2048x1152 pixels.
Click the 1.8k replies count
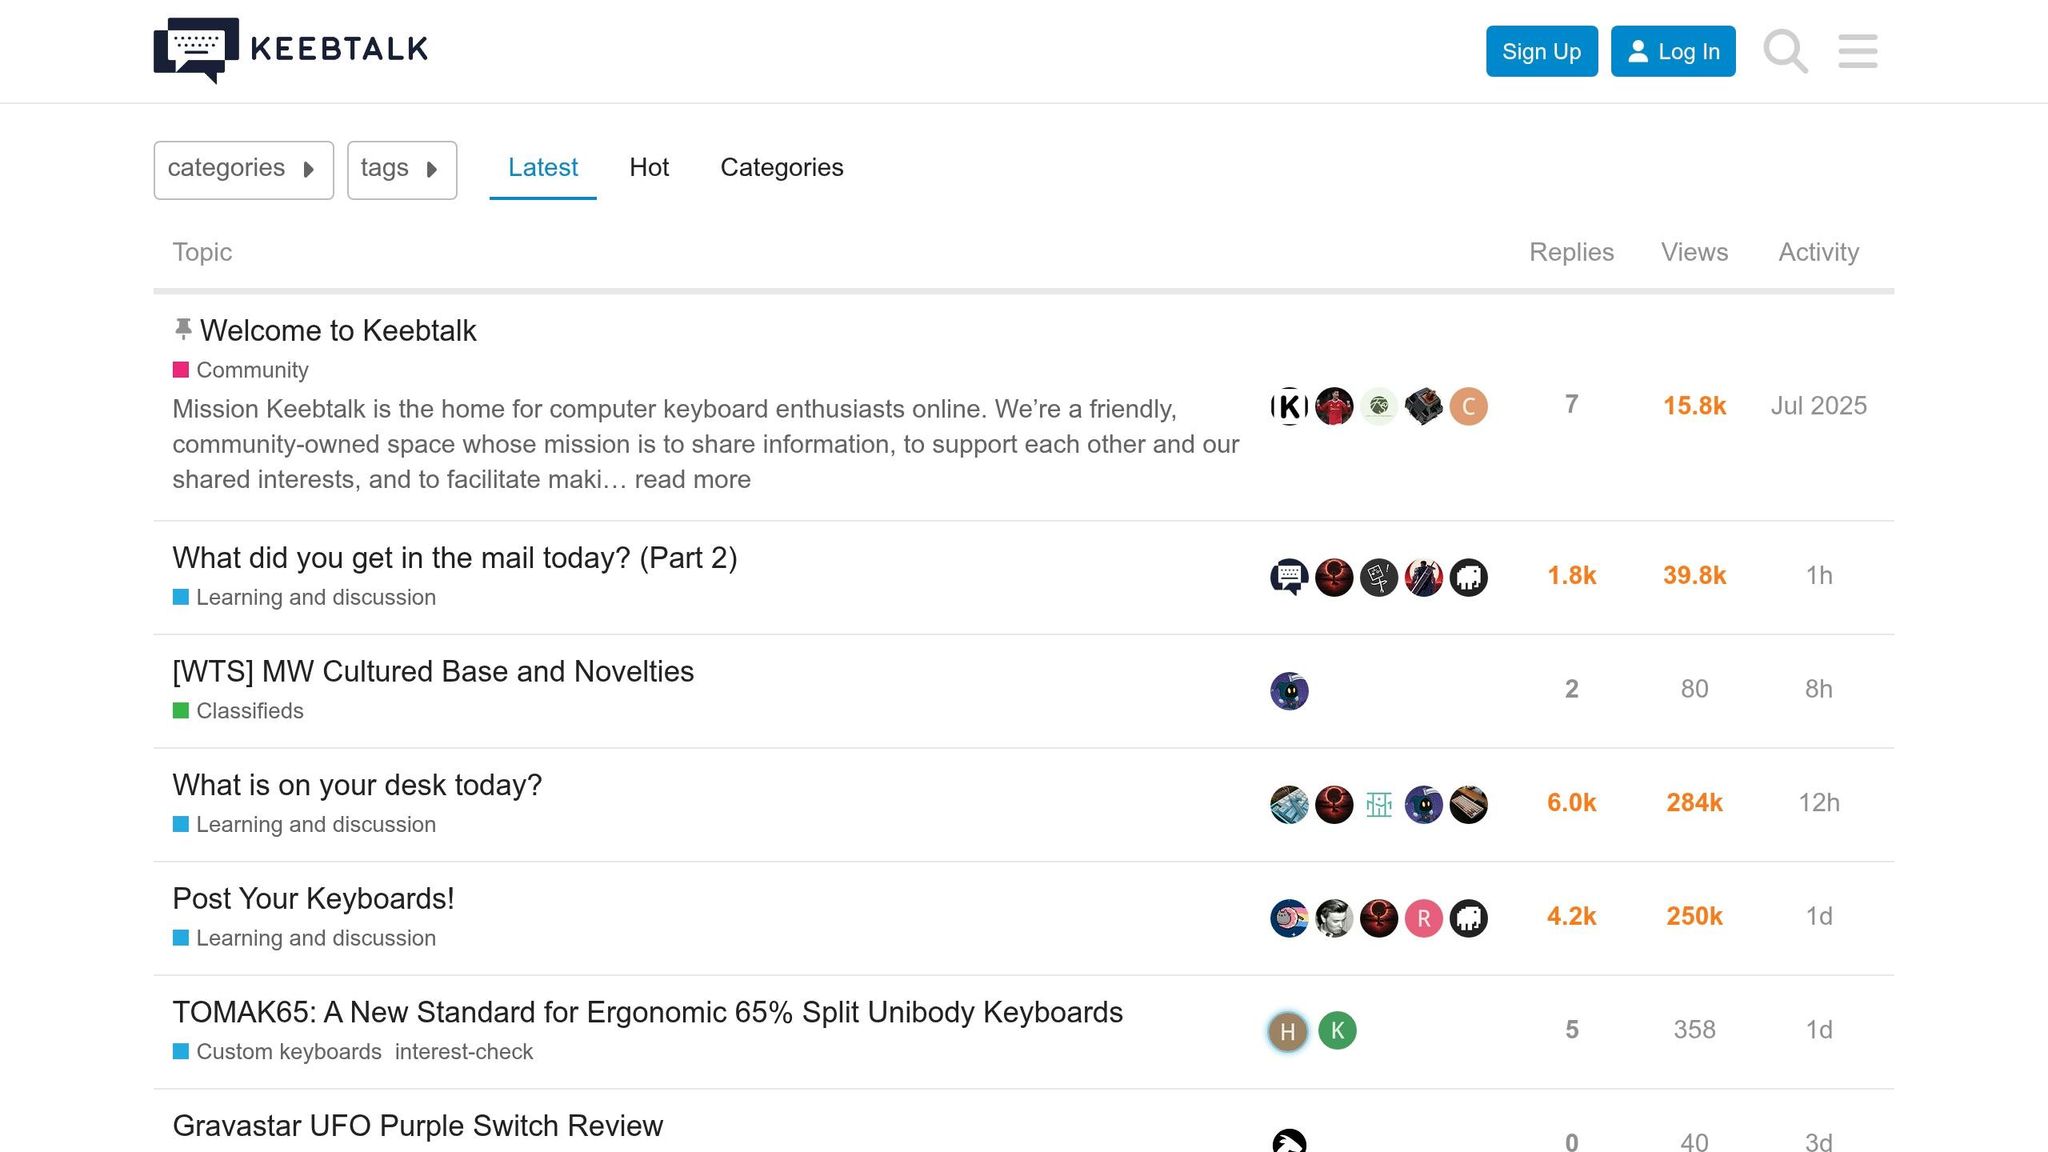coord(1571,576)
